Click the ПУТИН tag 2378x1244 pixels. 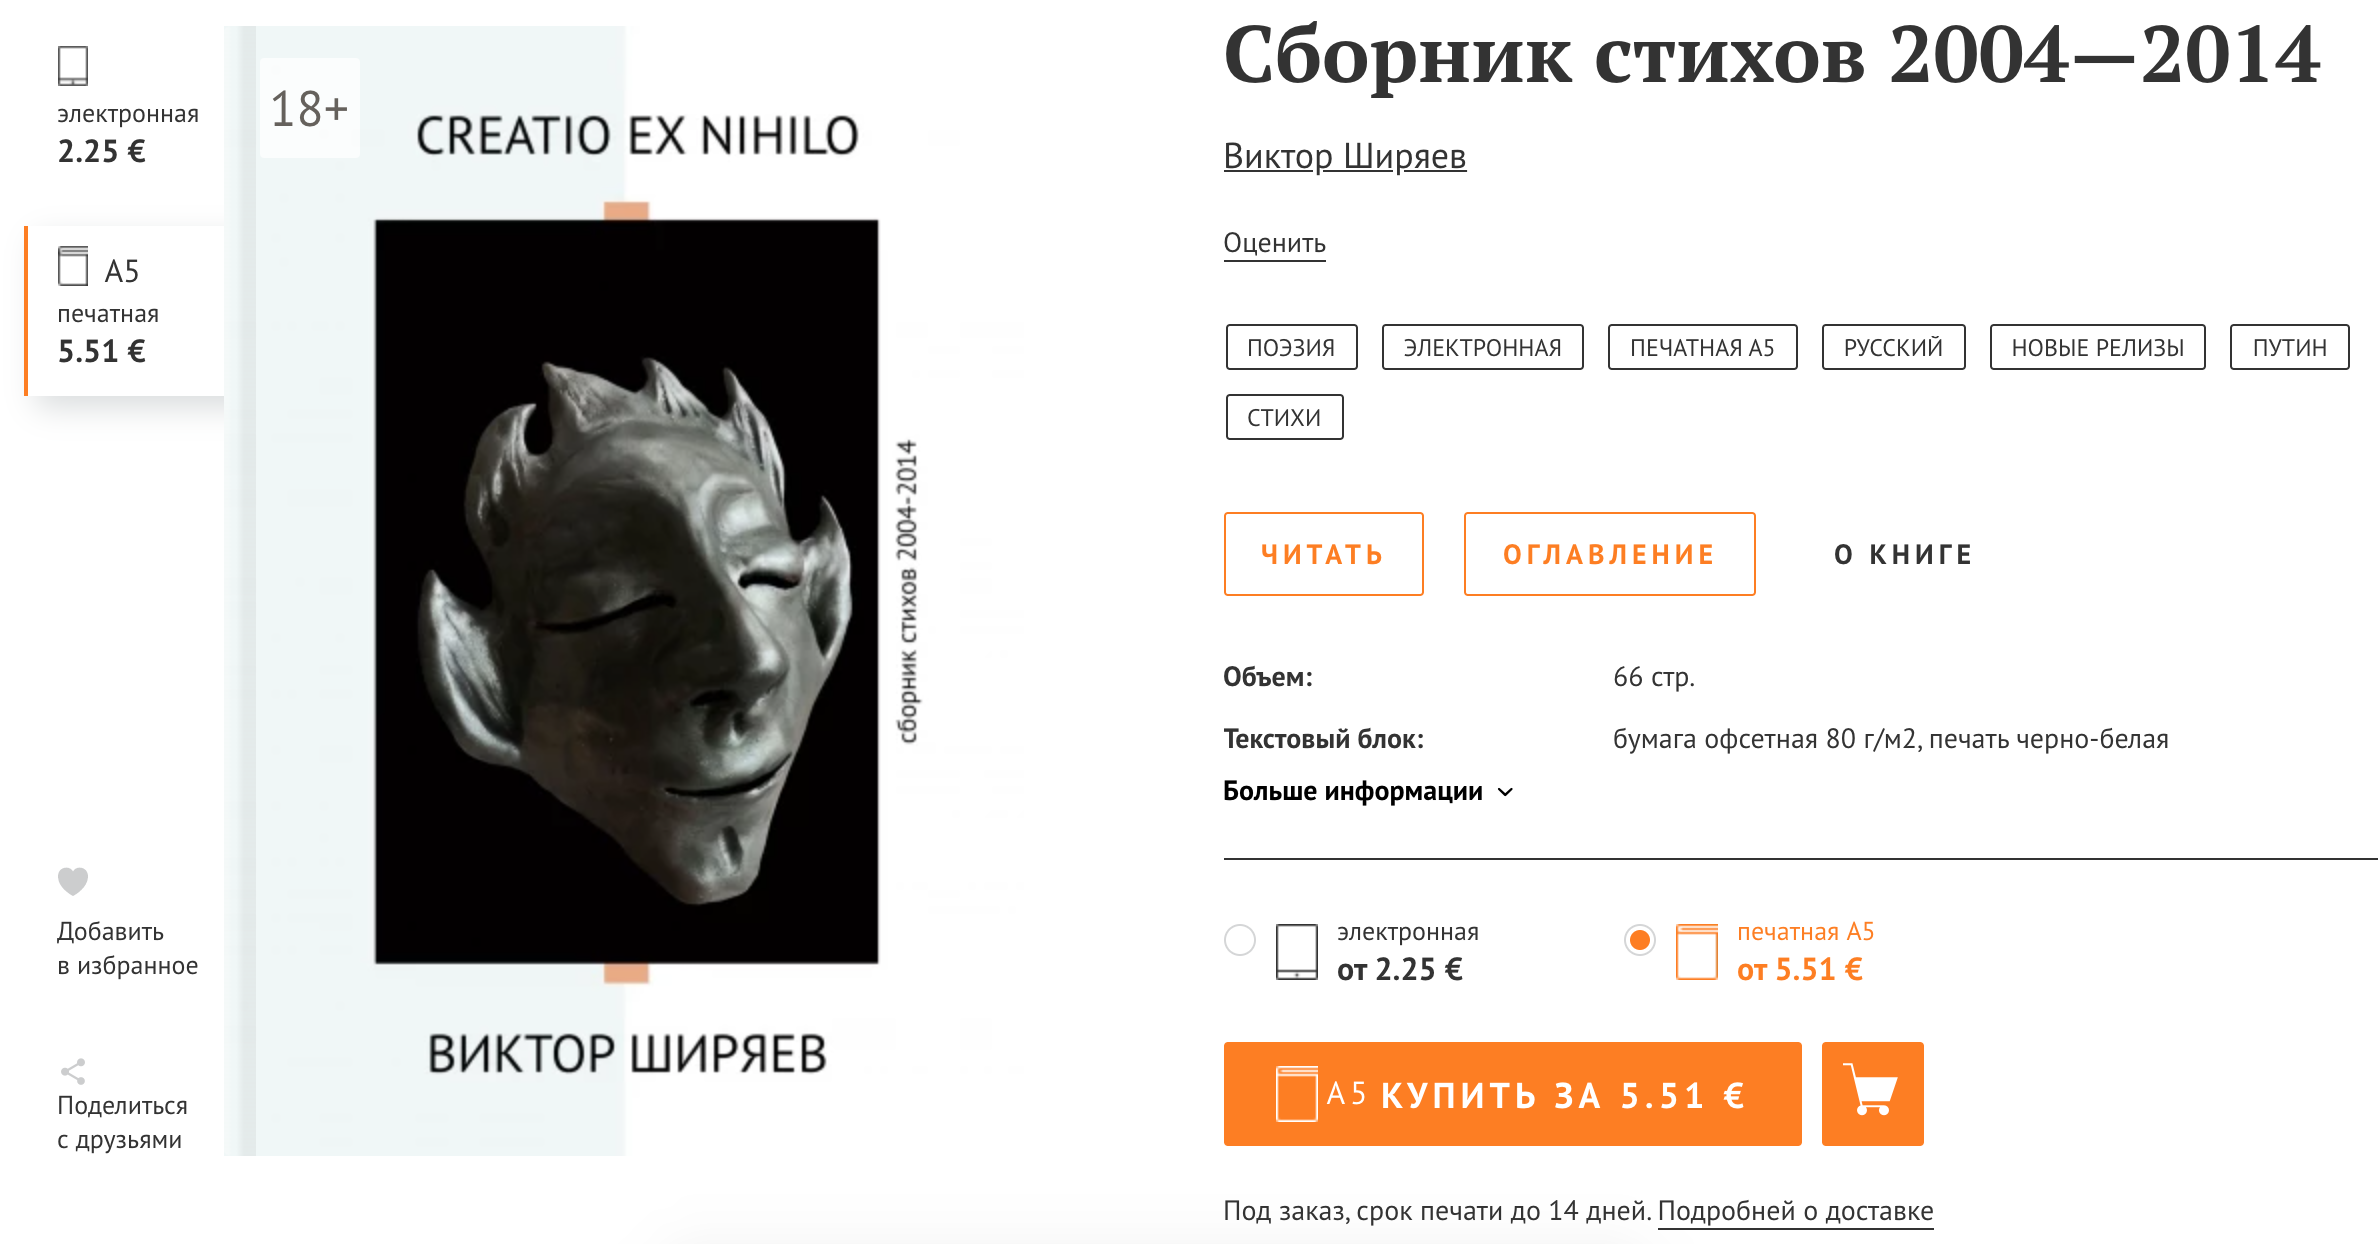tap(2289, 347)
